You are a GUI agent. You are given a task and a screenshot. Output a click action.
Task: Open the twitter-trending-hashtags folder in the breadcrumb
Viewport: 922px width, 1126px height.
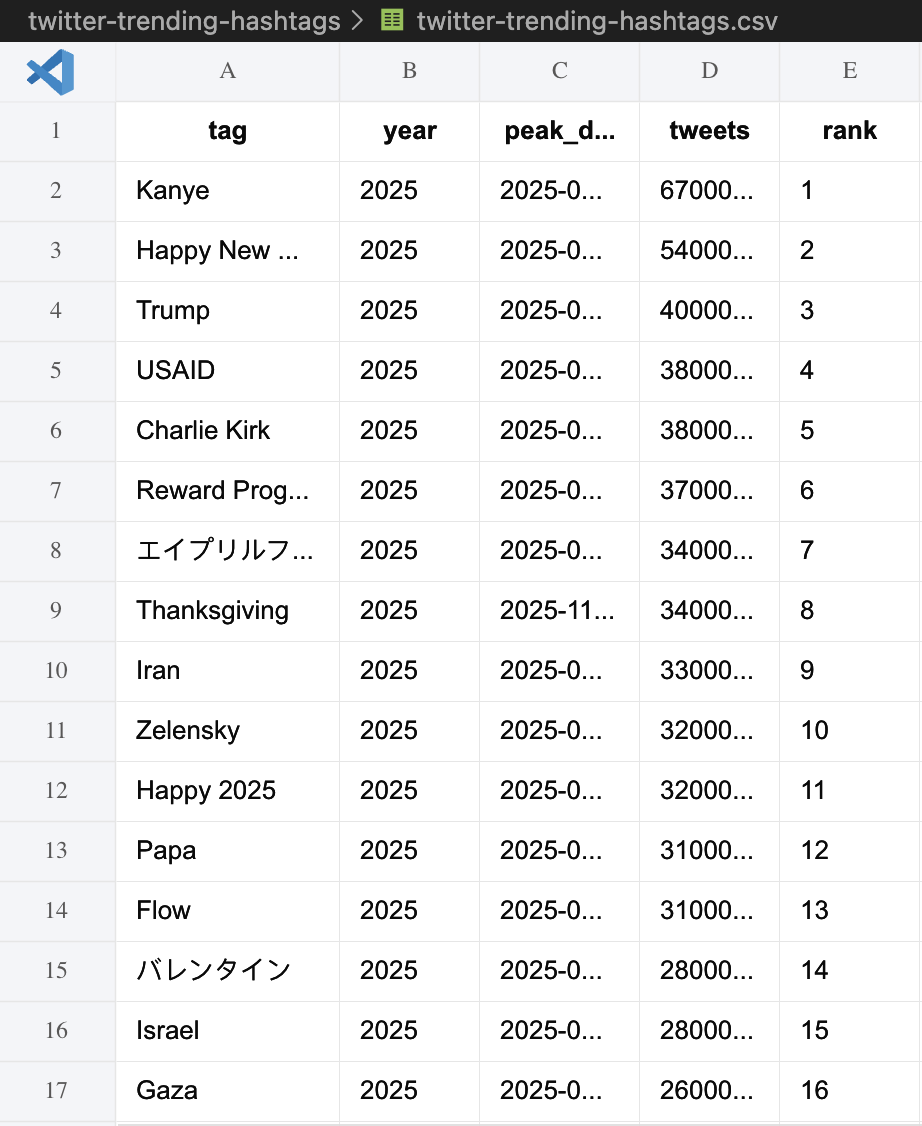click(182, 20)
